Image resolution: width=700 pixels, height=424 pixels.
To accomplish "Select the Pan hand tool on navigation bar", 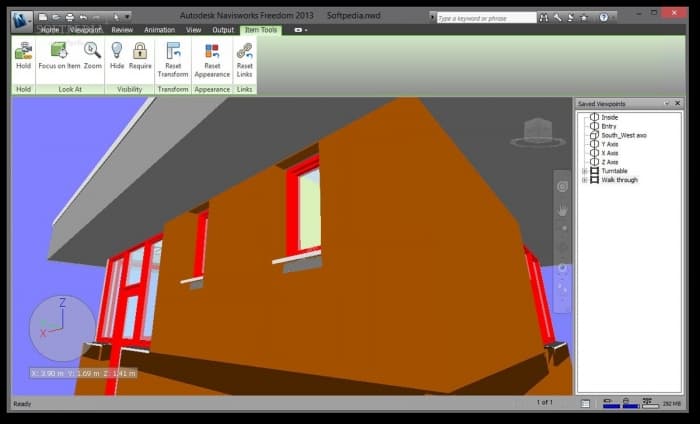I will coord(563,209).
